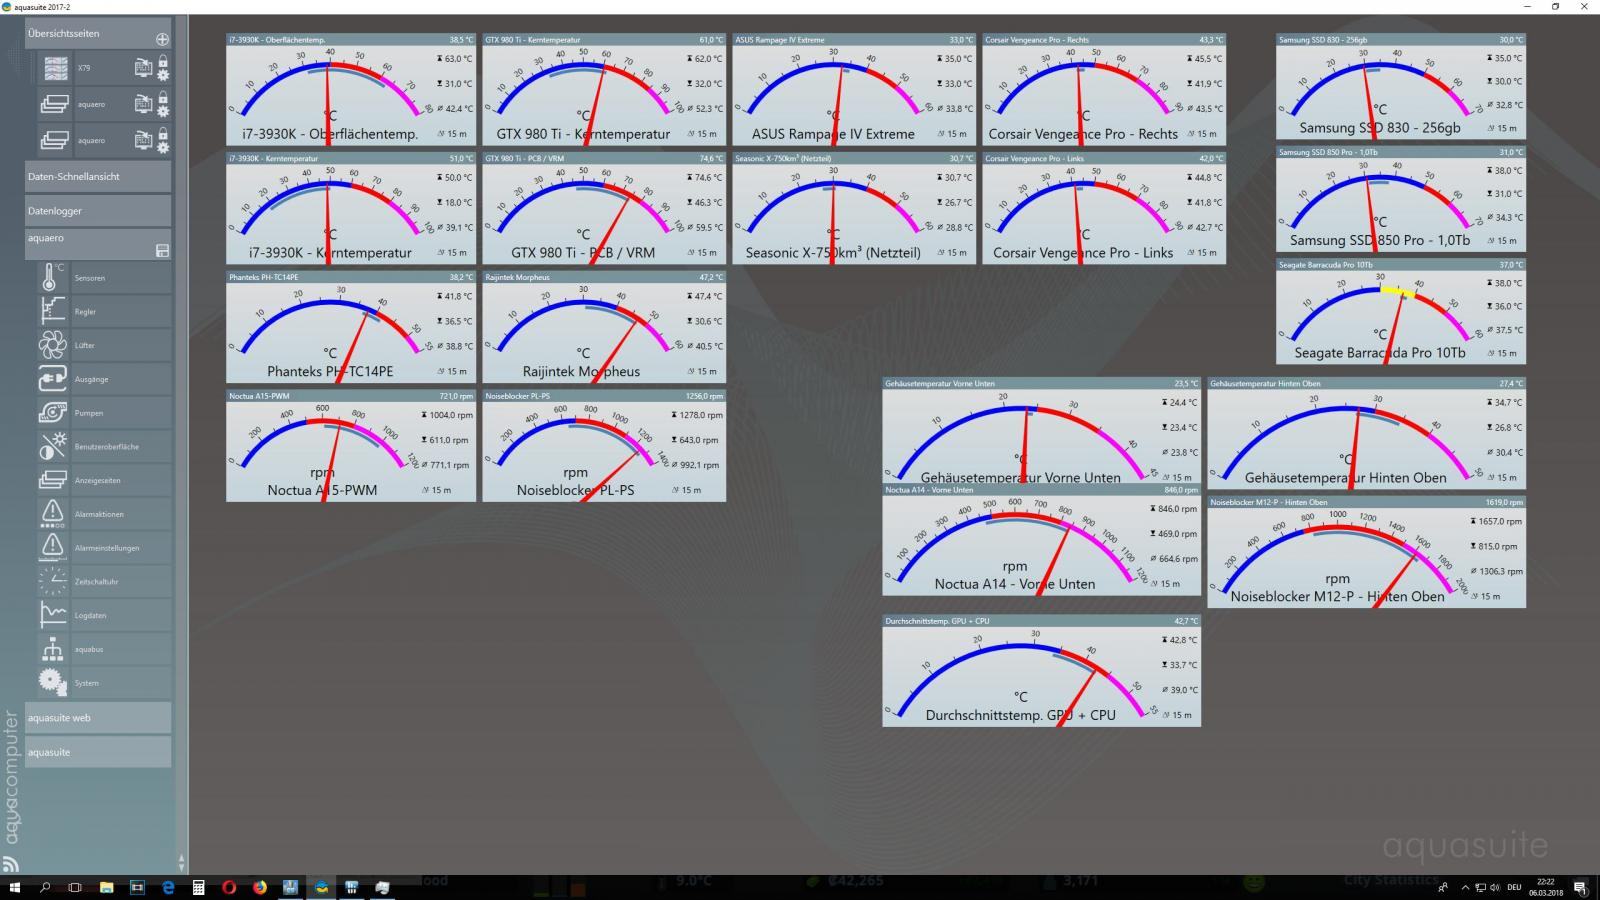Select the i7-3930K Oberflächentemp. gauge

click(351, 90)
